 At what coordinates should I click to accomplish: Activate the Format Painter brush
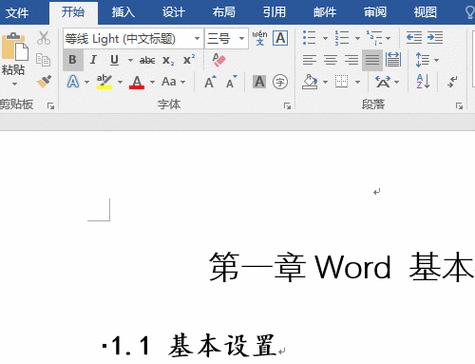pyautogui.click(x=44, y=81)
